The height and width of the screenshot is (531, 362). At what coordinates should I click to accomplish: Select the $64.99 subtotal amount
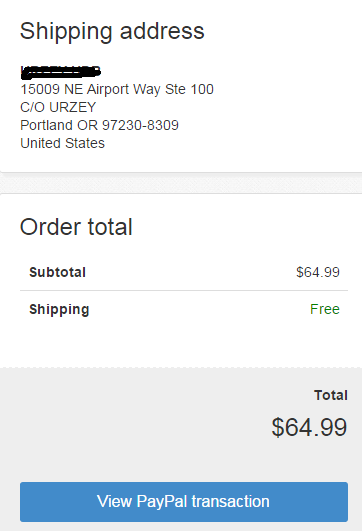[318, 272]
